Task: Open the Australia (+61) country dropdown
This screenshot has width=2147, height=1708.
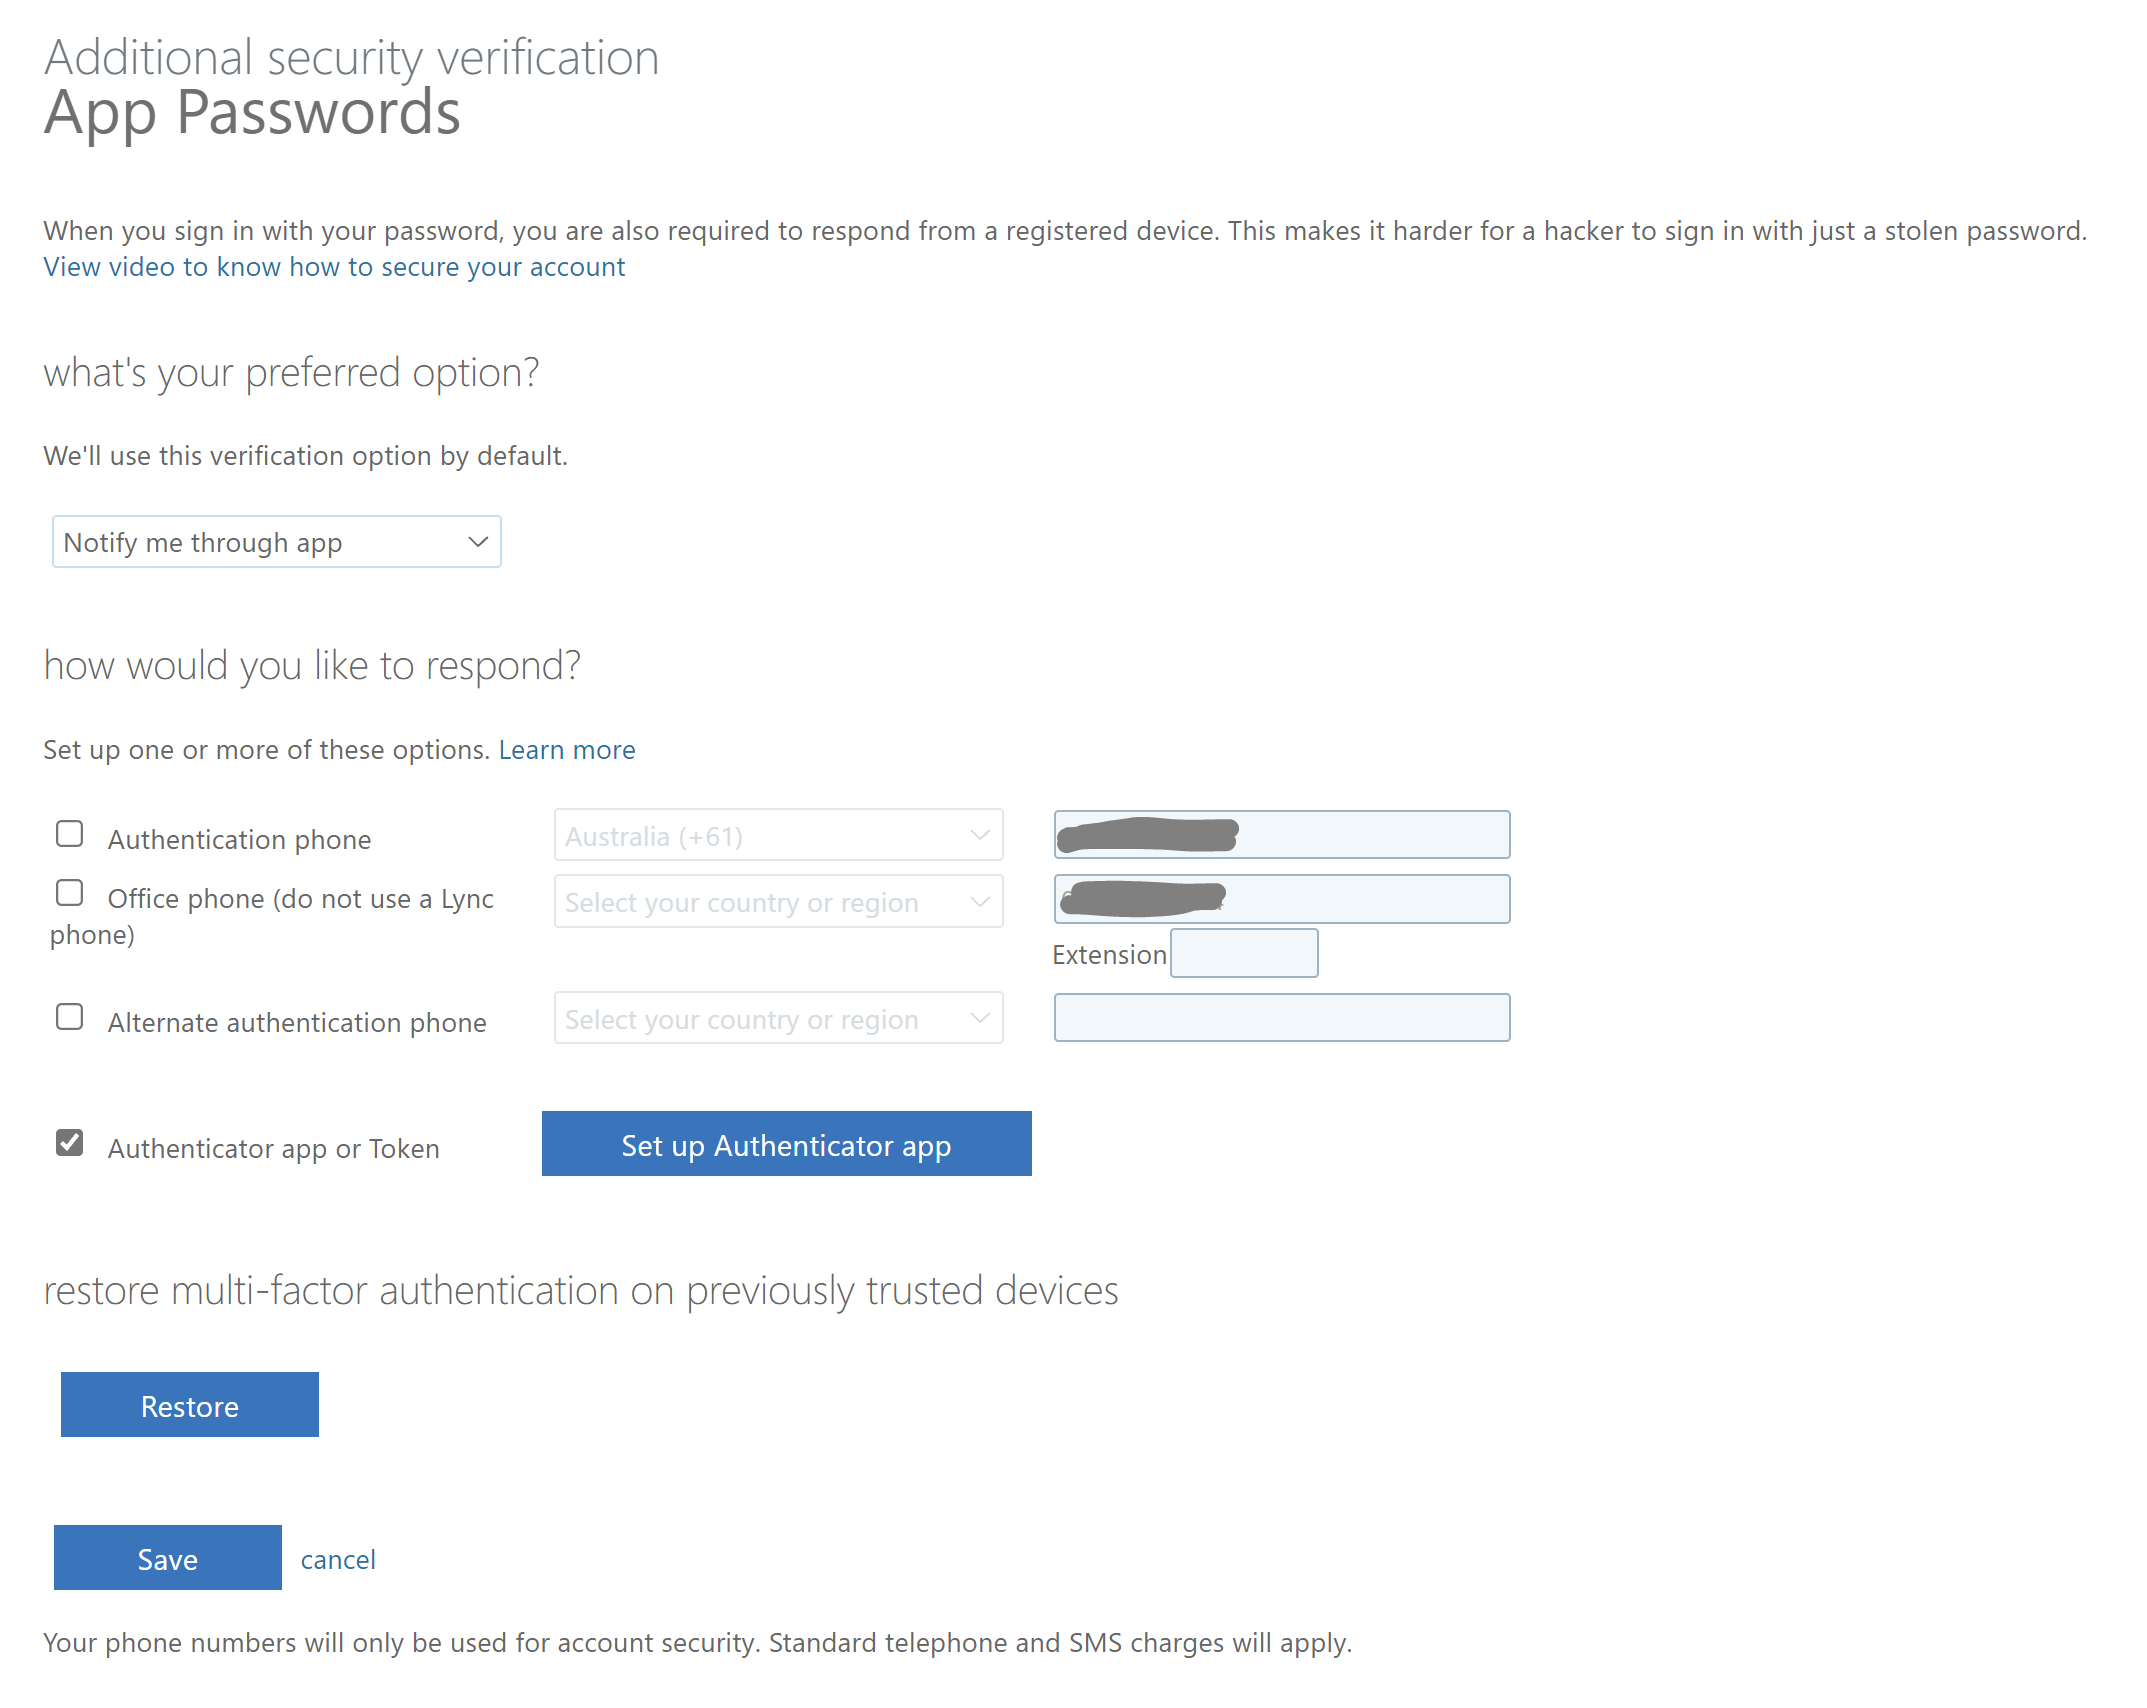Action: pos(778,836)
